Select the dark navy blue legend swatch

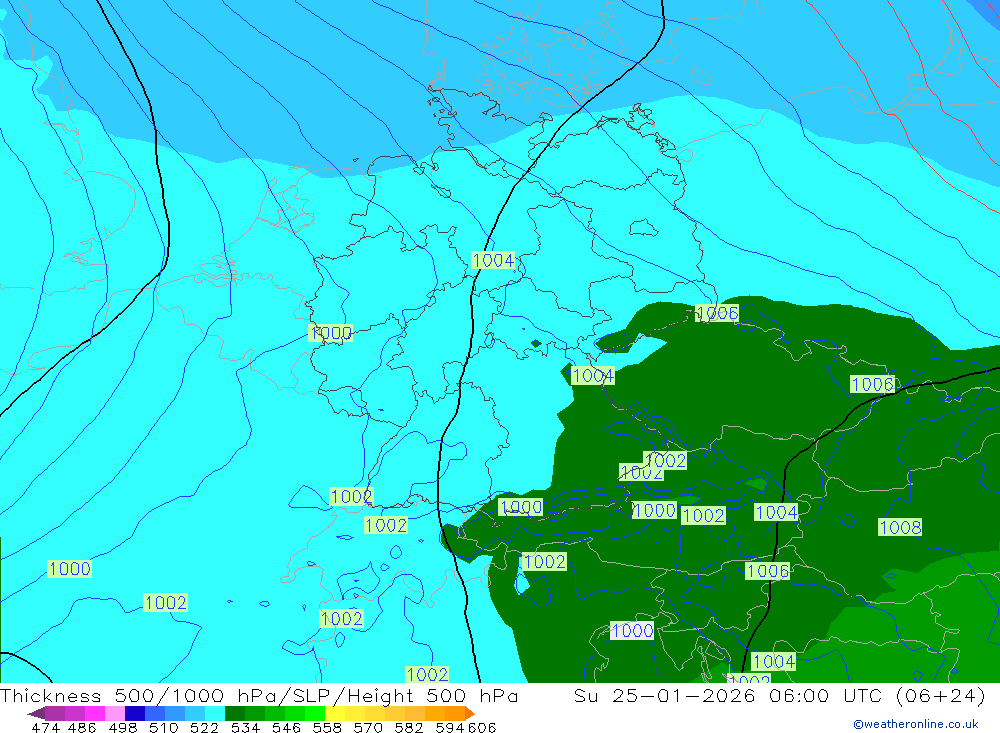click(x=135, y=713)
